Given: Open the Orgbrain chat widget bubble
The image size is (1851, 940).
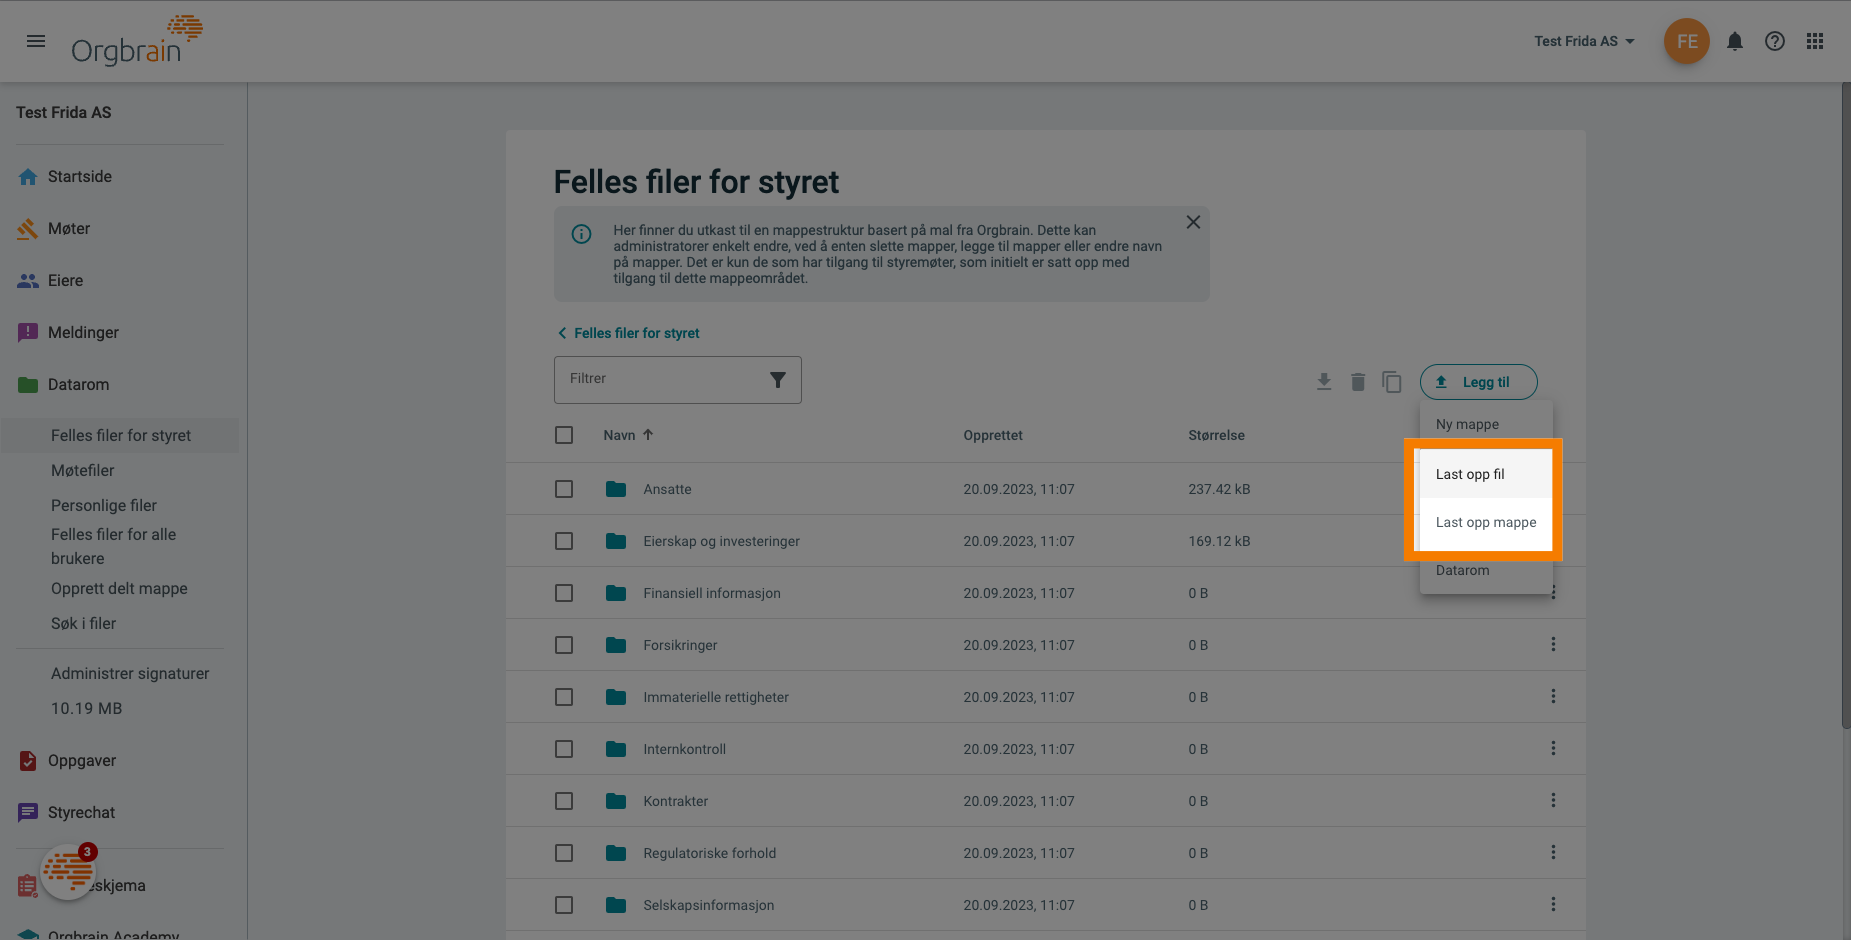Looking at the screenshot, I should [68, 872].
